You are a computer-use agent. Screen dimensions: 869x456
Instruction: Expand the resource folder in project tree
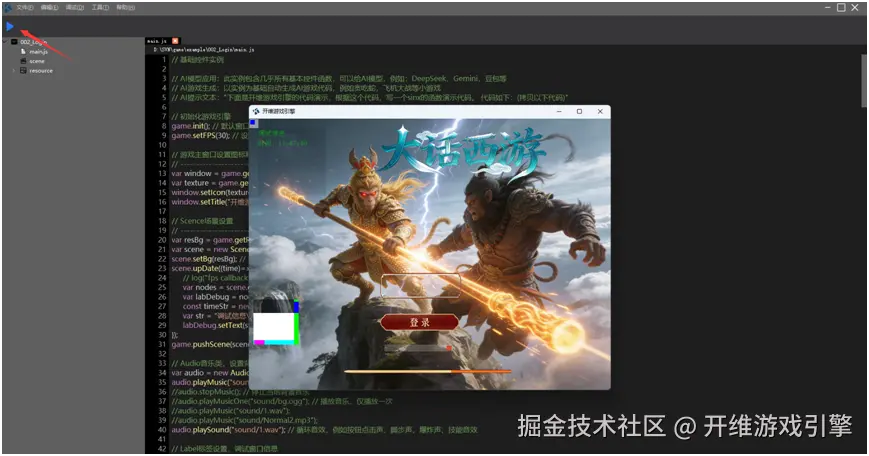click(x=14, y=71)
